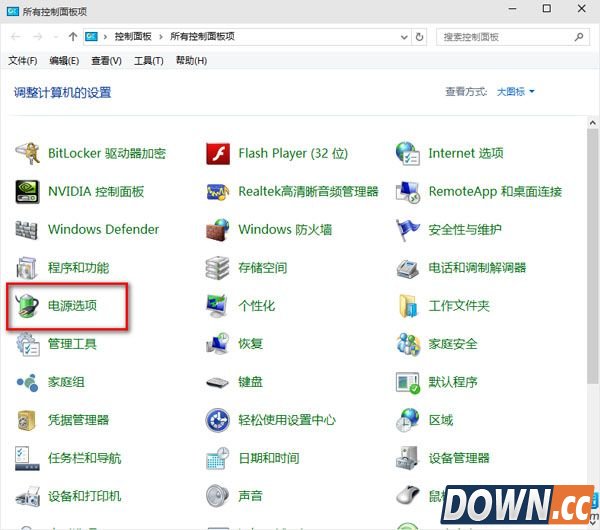
Task: Open the 工作文件夹 folder icon
Action: click(408, 306)
